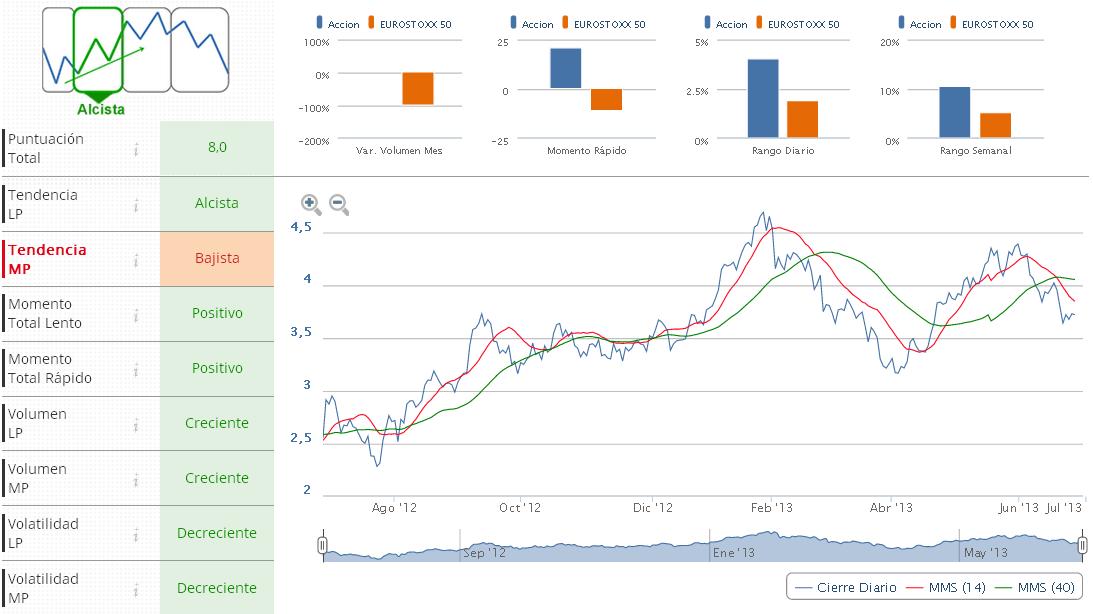Screen dimensions: 1093x614
Task: Click the Bajista value cell
Action: click(x=217, y=258)
